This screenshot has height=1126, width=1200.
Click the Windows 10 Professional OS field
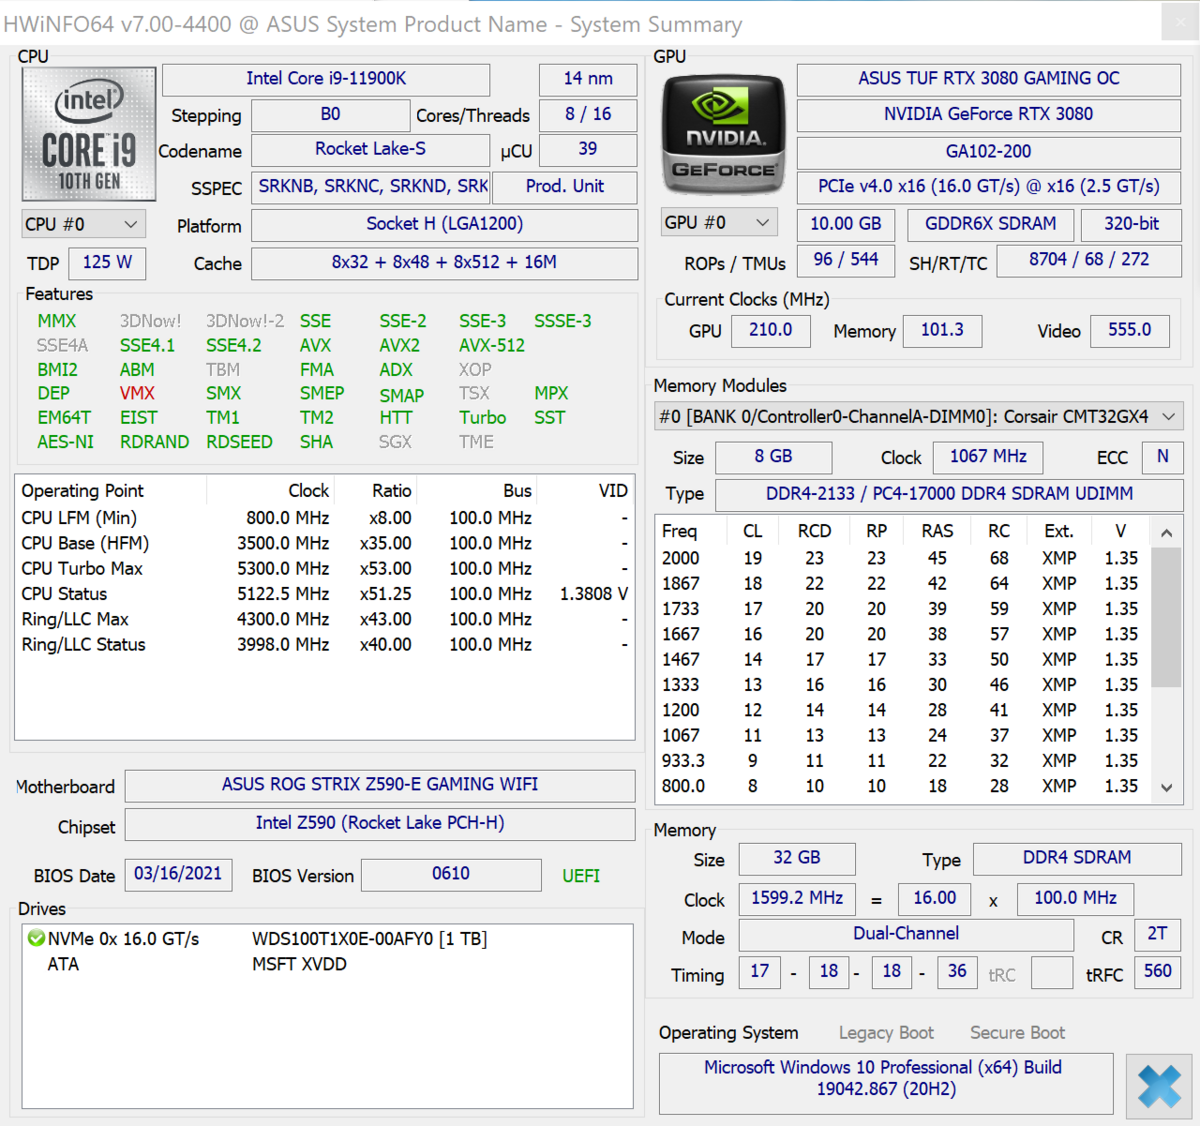pyautogui.click(x=885, y=1083)
